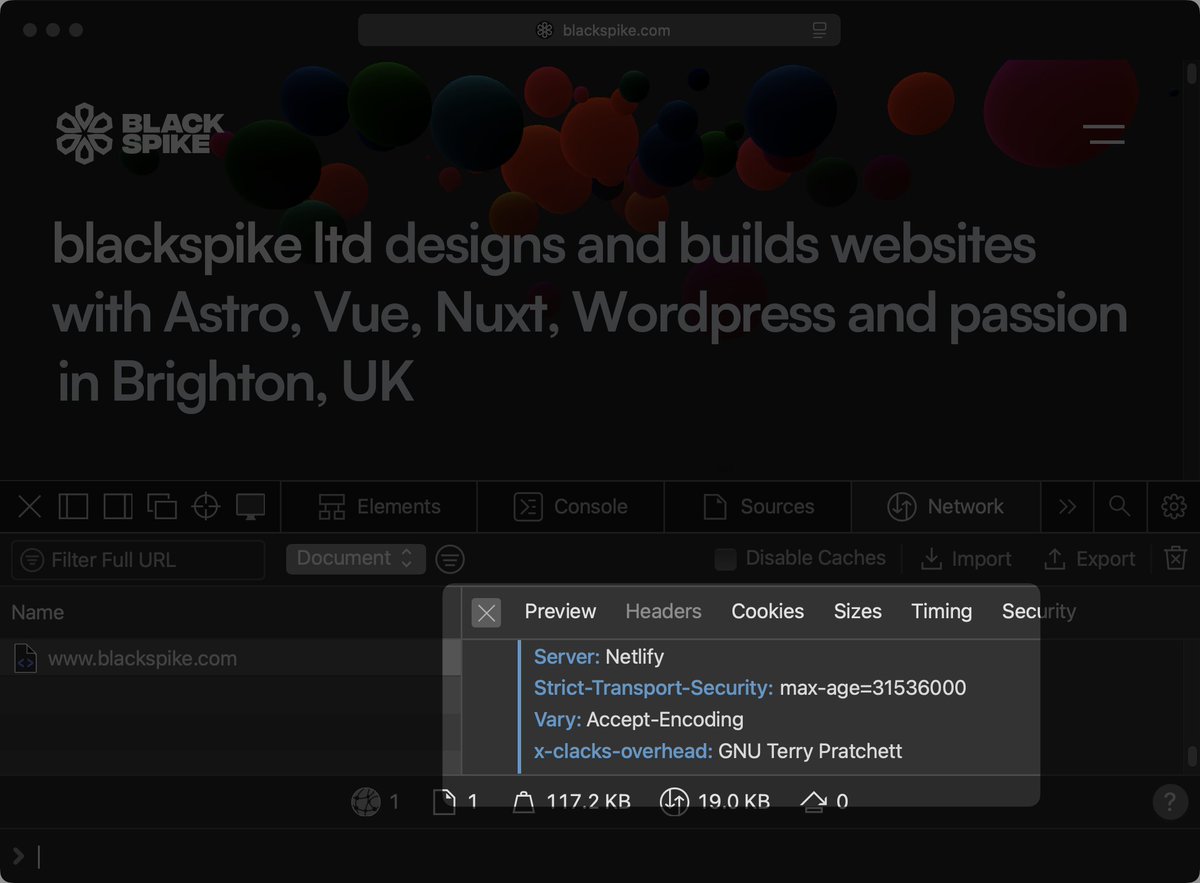The image size is (1200, 883).
Task: Click the 19.0 KB transferred indicator
Action: 715,801
